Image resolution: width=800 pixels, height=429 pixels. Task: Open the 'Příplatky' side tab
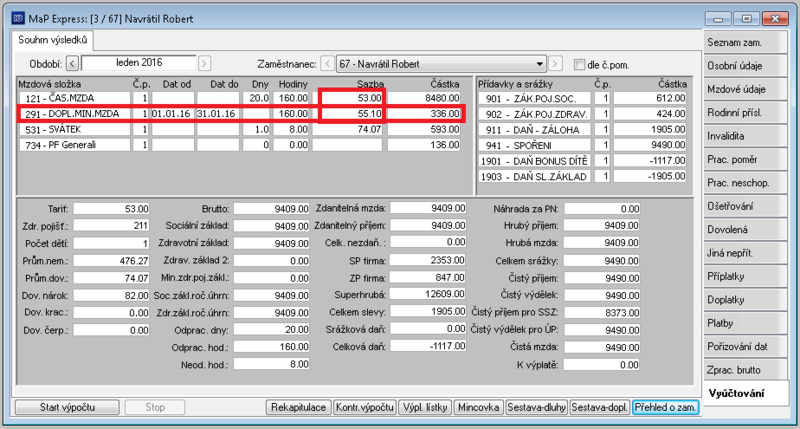pos(744,276)
